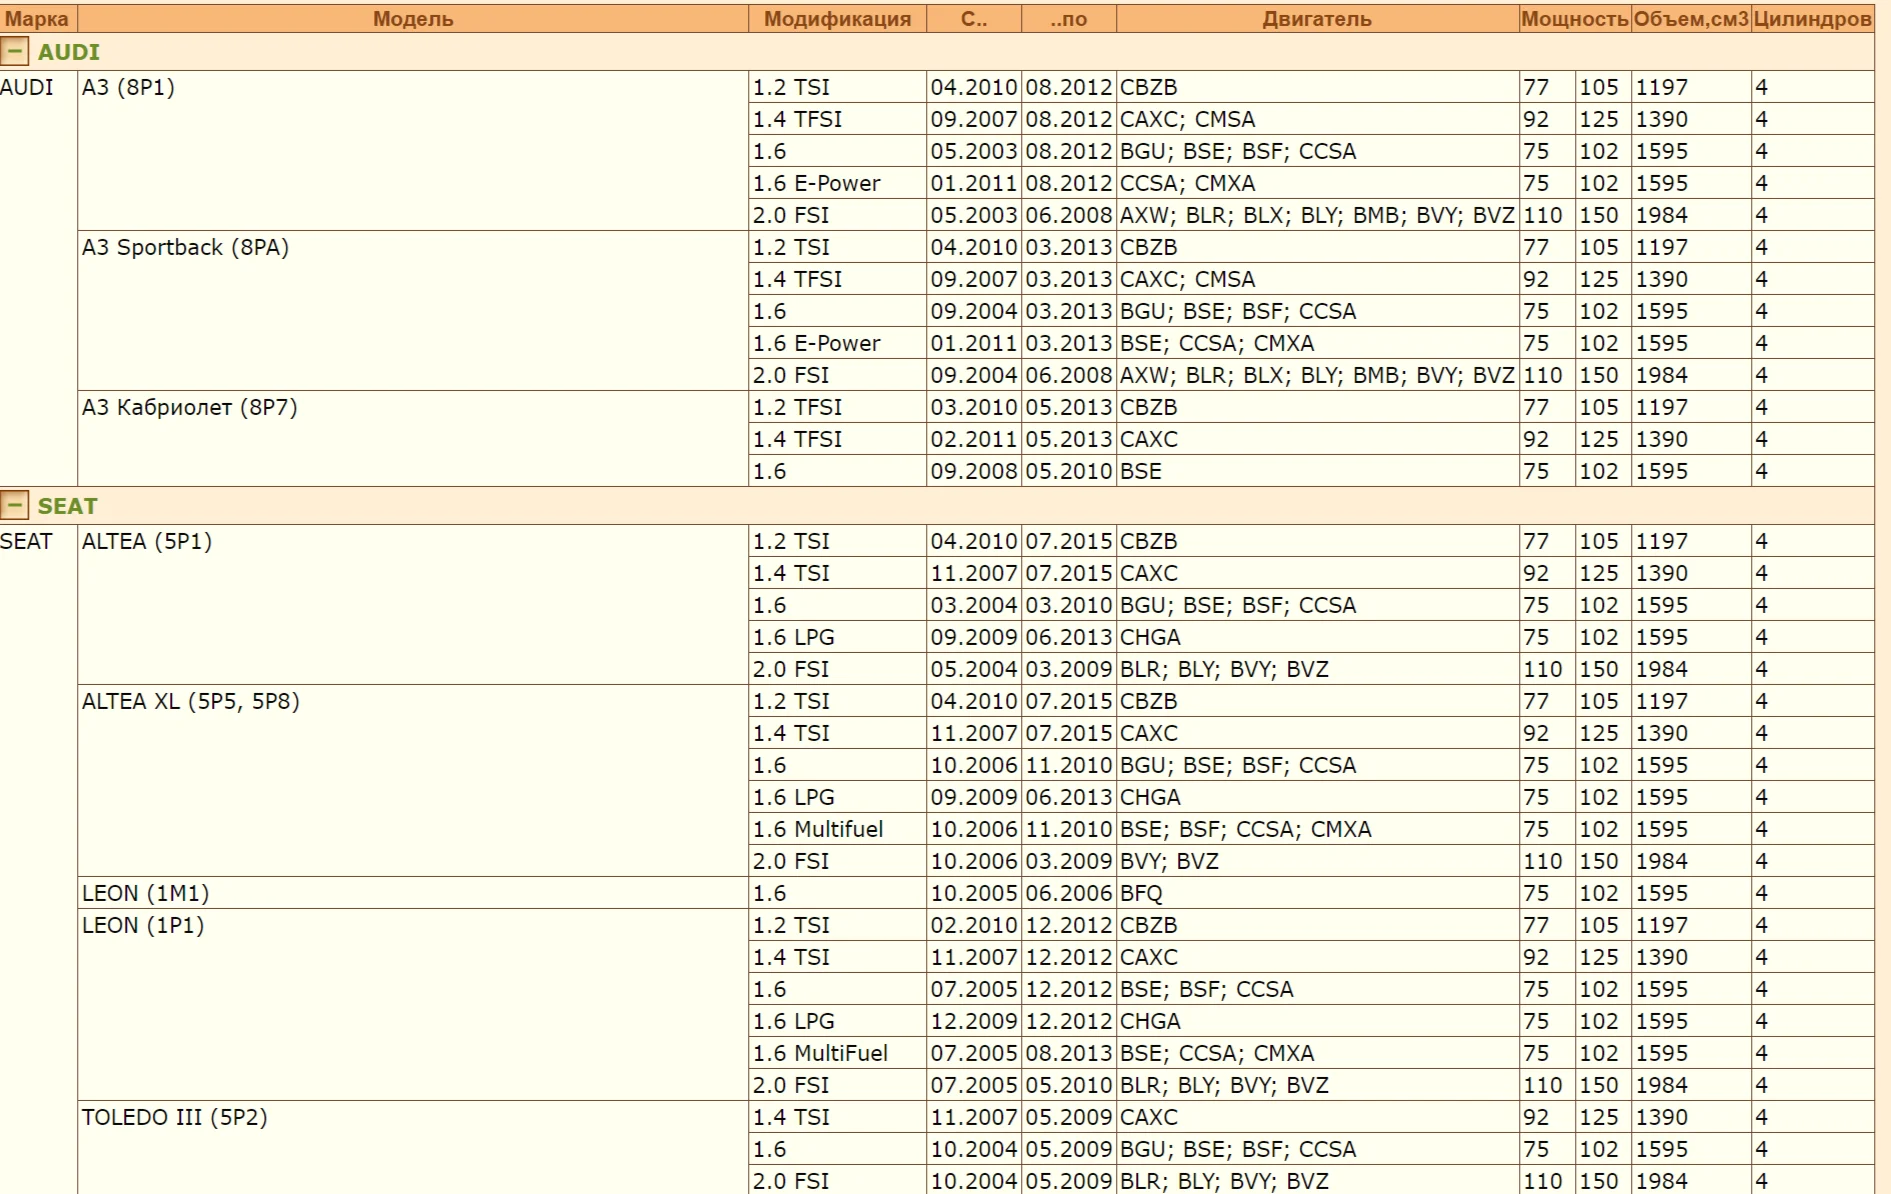Click the Цилиндров column header
The image size is (1891, 1194).
(1812, 18)
